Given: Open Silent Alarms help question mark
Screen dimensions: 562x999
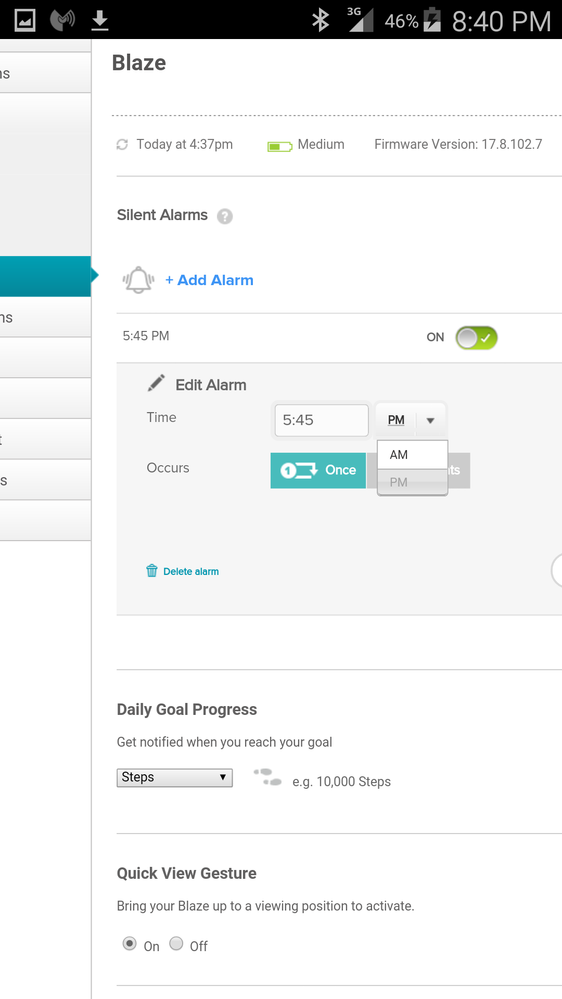Looking at the screenshot, I should pyautogui.click(x=224, y=217).
